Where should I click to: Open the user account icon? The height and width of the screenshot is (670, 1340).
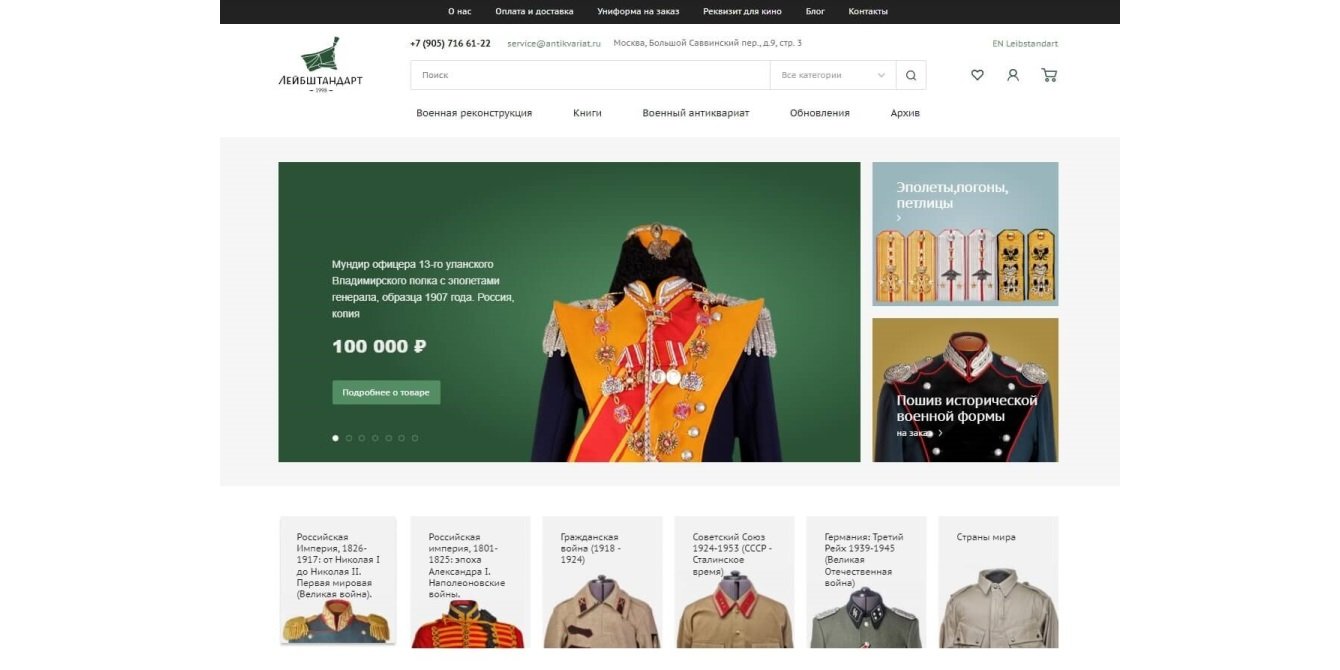1013,75
